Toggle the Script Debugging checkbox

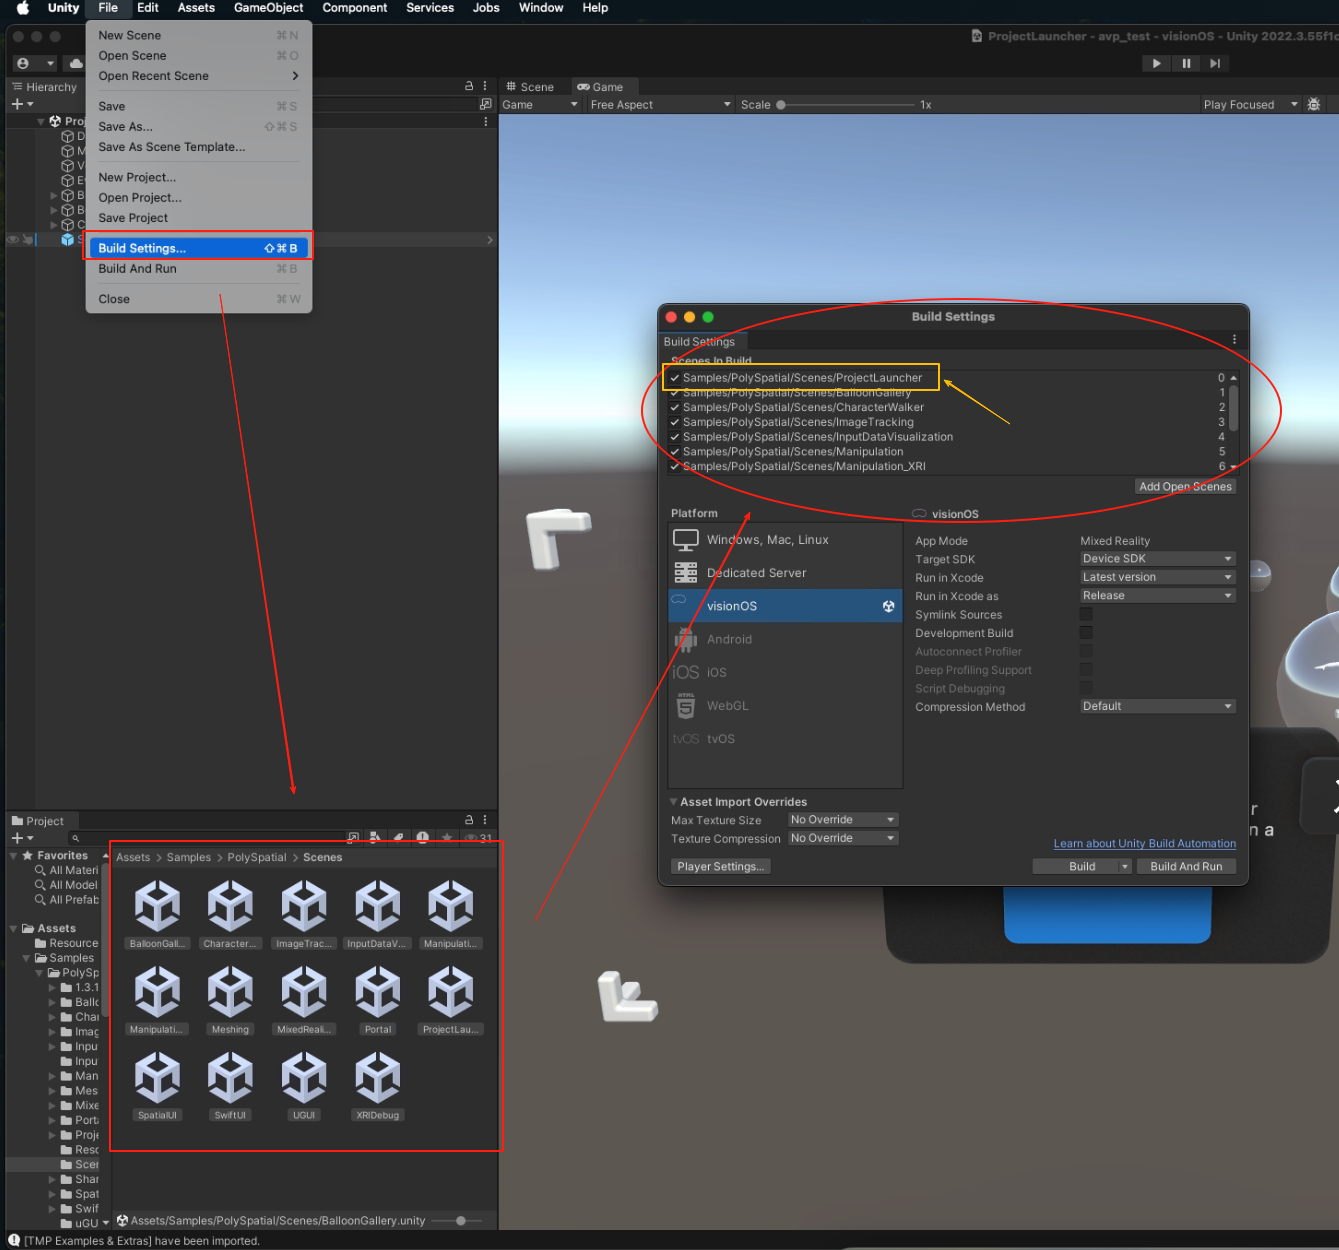[1086, 688]
